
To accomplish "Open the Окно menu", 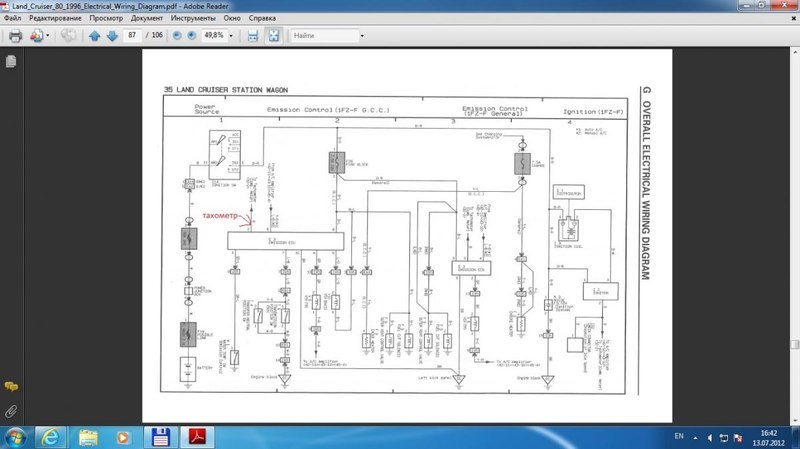I will (232, 18).
